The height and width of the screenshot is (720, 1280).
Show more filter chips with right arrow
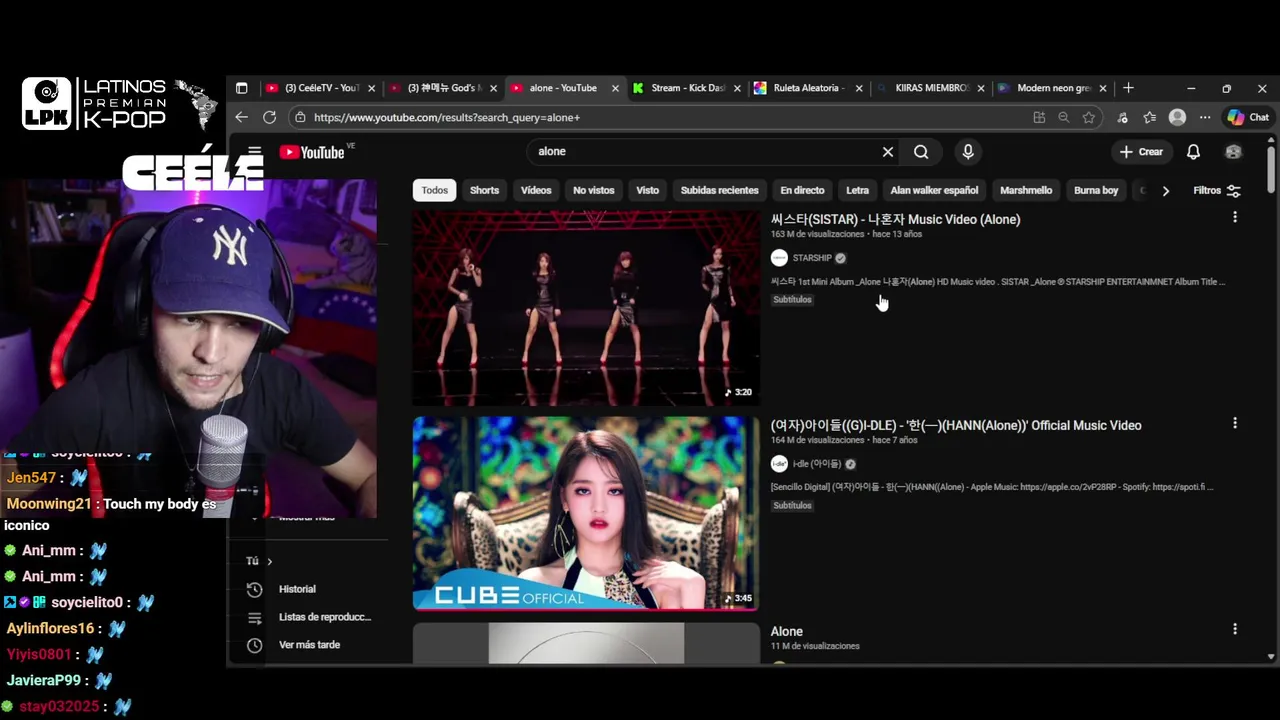coord(1165,190)
